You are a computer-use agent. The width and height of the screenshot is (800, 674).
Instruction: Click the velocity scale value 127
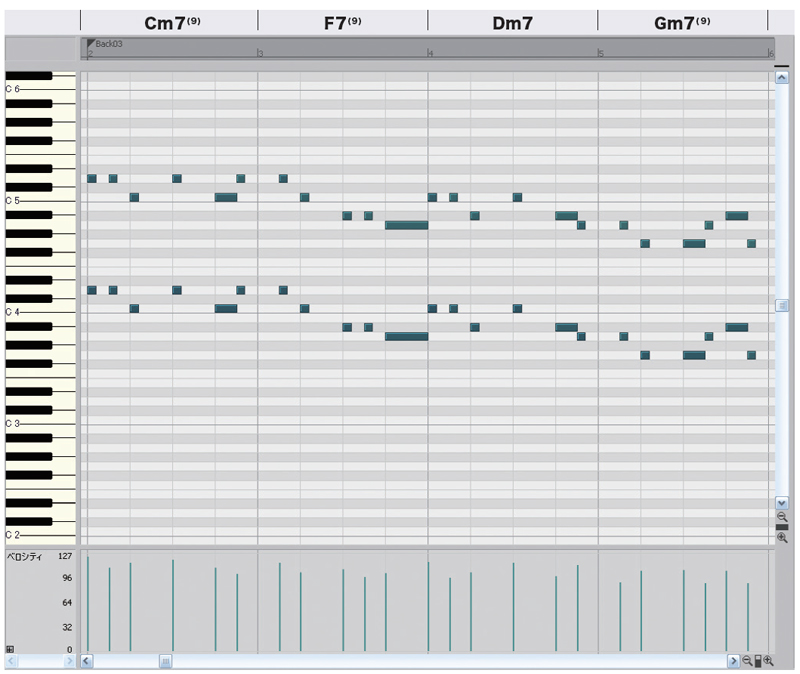click(65, 556)
